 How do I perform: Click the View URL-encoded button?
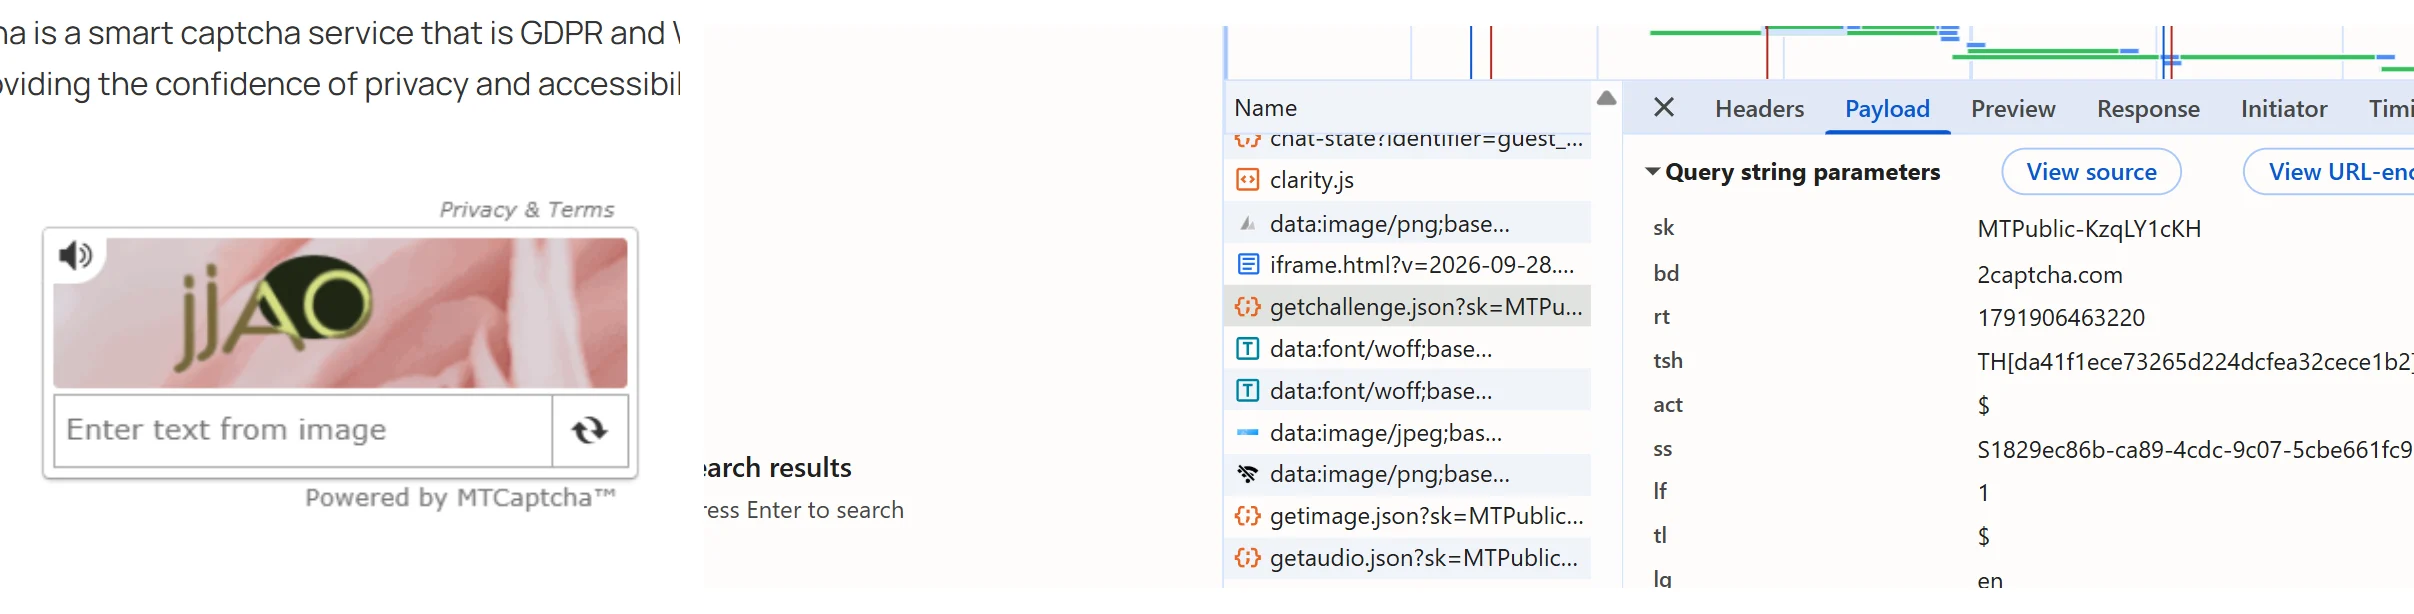(2330, 172)
